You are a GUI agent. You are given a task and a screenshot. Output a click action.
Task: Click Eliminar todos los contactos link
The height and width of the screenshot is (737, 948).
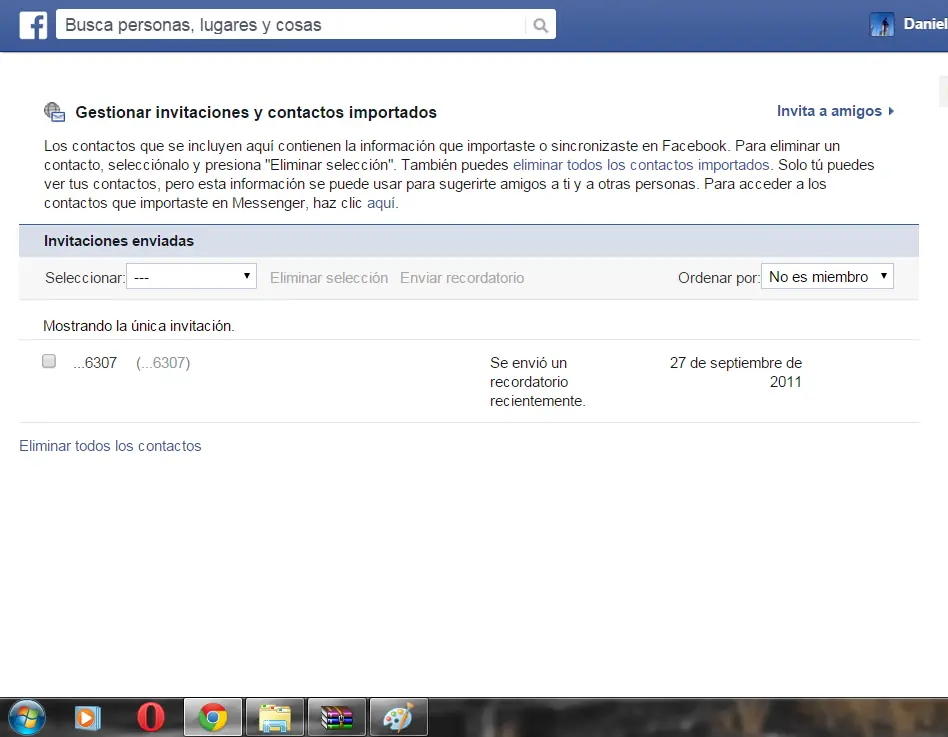tap(110, 446)
